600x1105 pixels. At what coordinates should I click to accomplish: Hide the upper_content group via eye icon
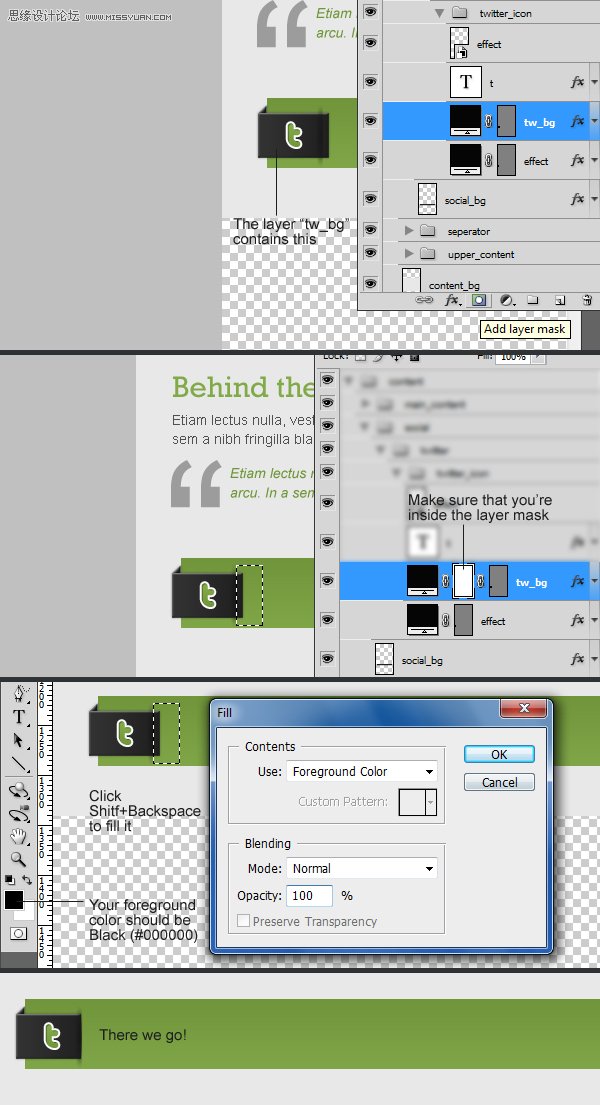[369, 254]
